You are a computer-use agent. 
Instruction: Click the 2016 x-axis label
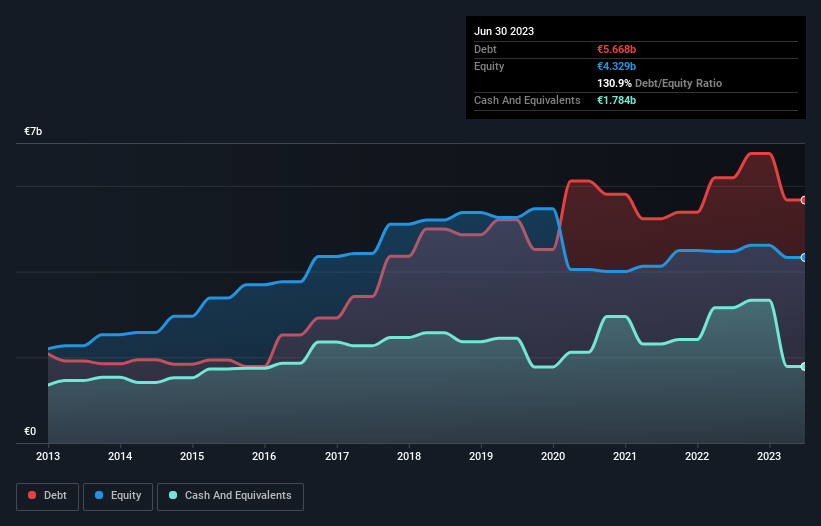pos(265,455)
